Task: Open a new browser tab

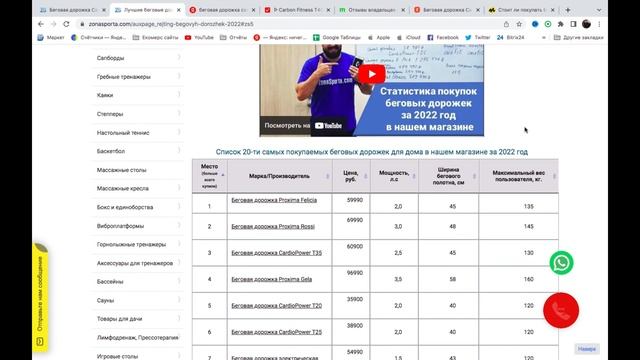Action: coord(568,10)
